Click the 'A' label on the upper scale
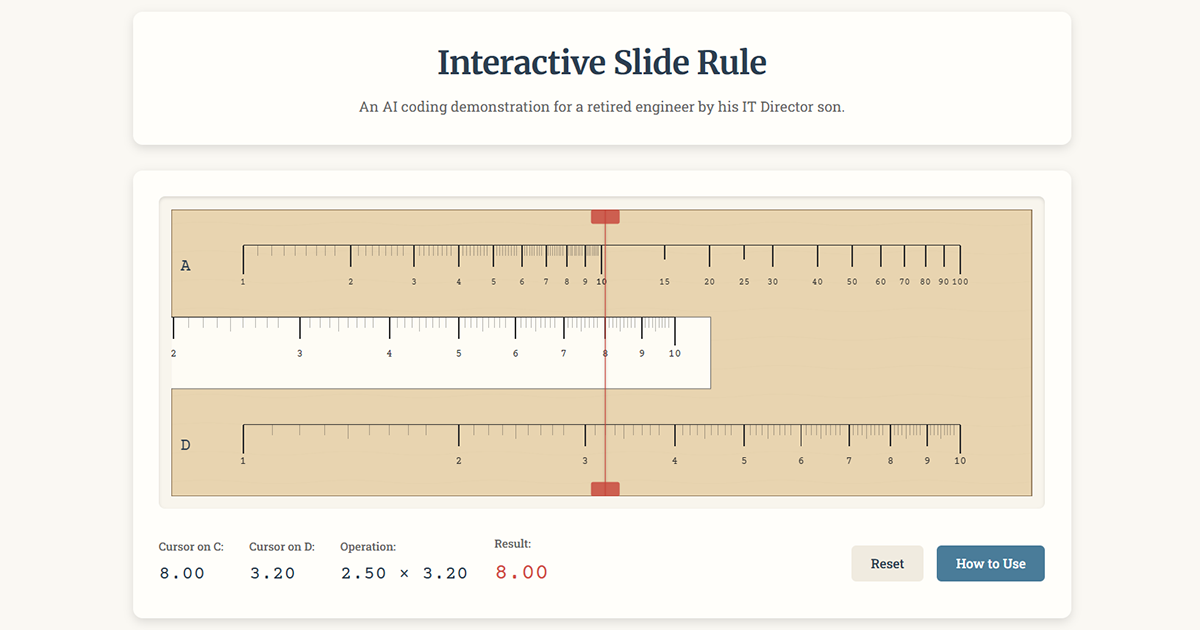1200x630 pixels. click(x=186, y=265)
